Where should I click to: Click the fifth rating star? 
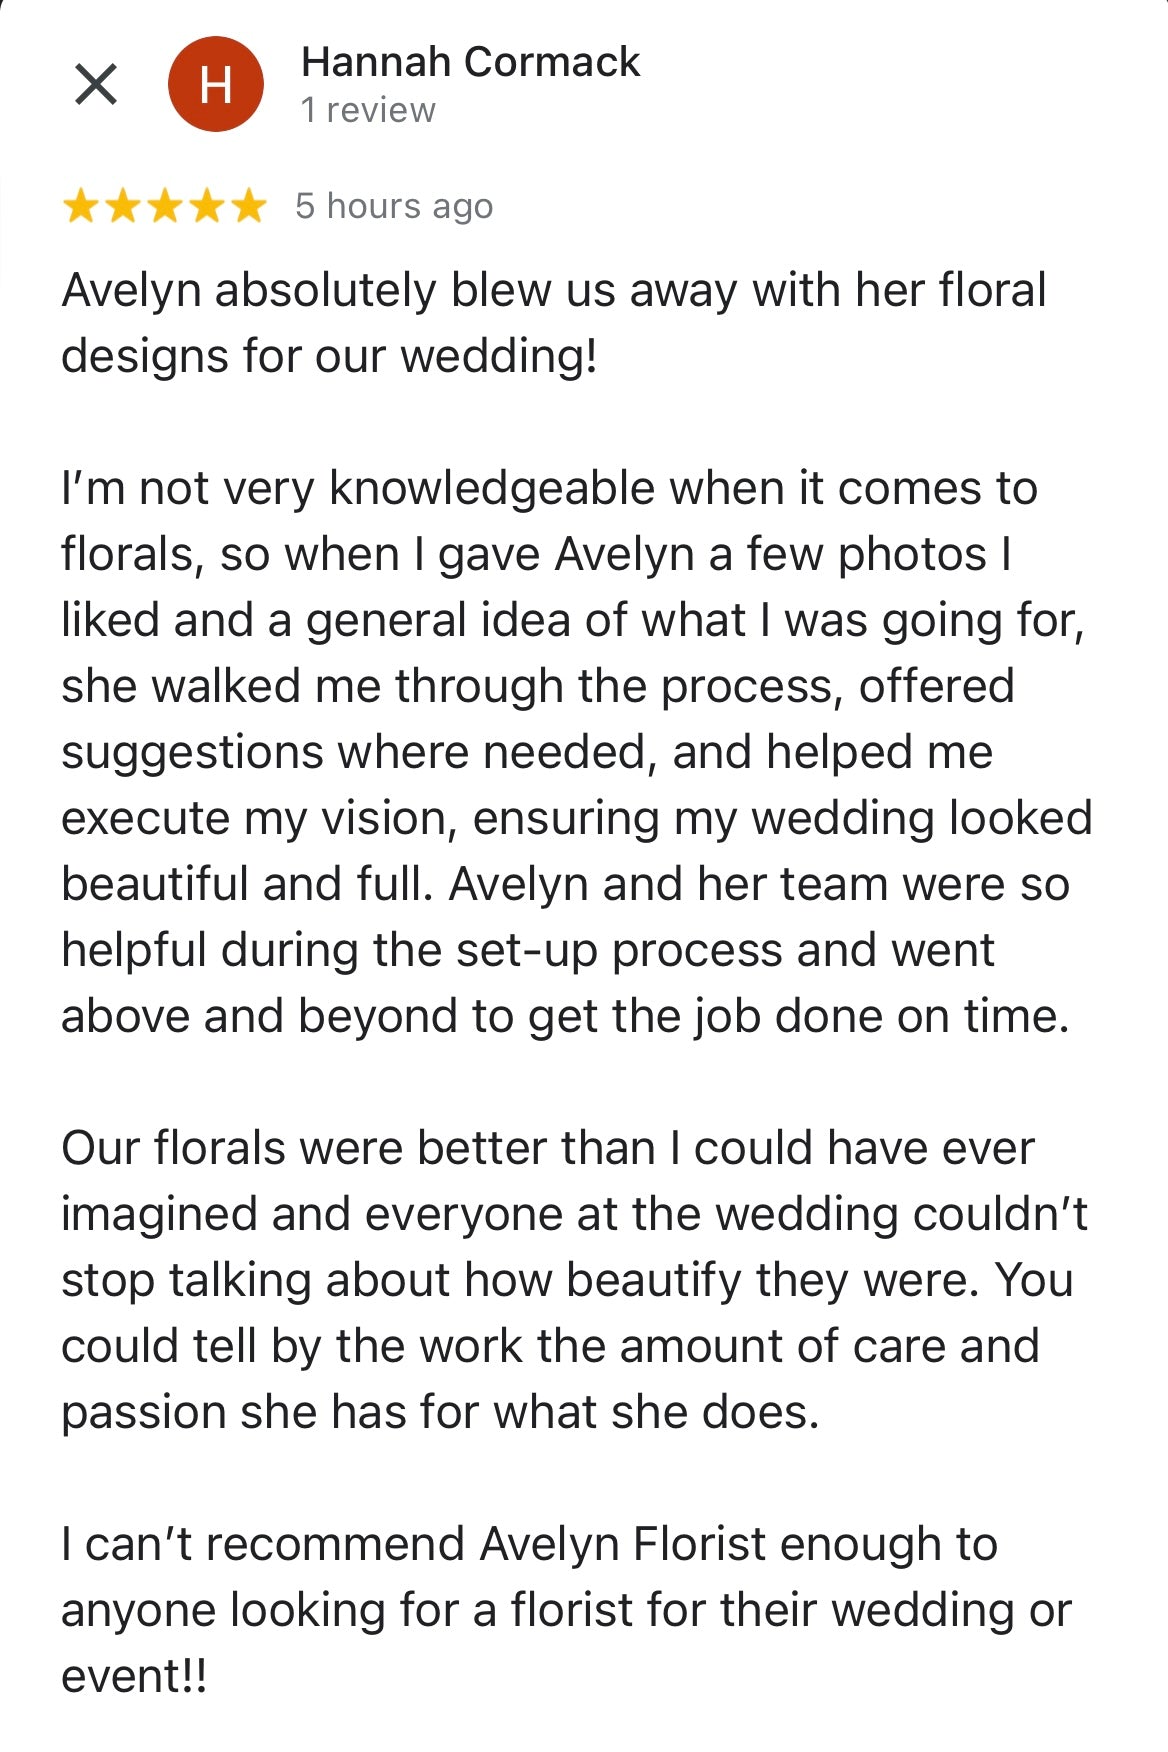click(246, 205)
